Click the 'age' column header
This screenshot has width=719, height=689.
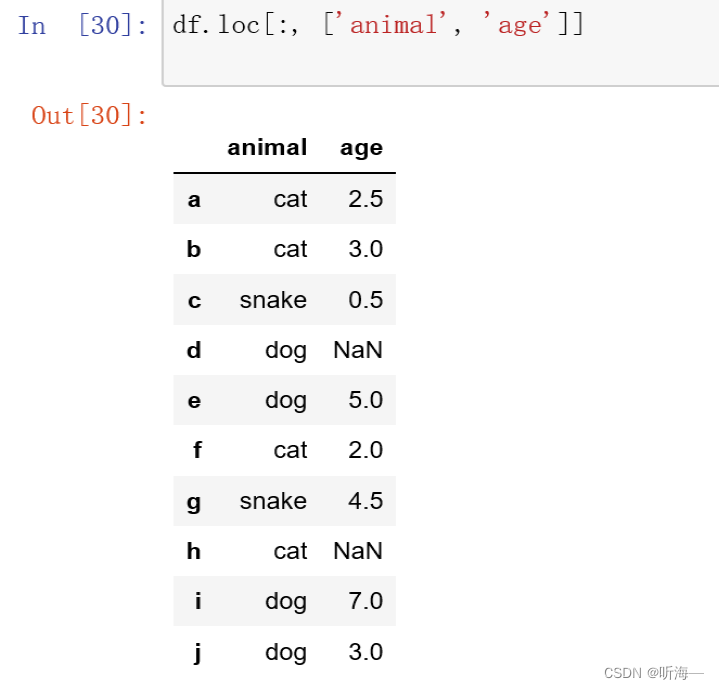click(x=361, y=149)
